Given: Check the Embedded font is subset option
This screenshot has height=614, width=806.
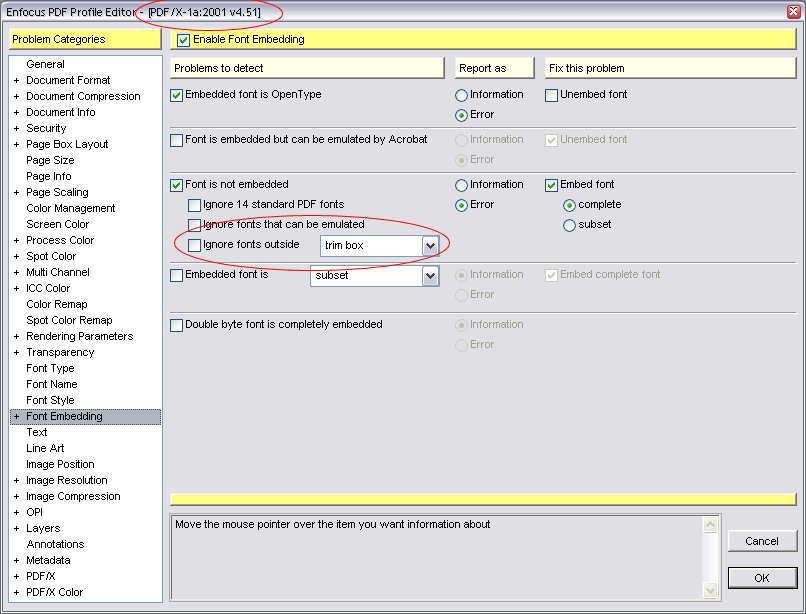Looking at the screenshot, I should pyautogui.click(x=176, y=275).
